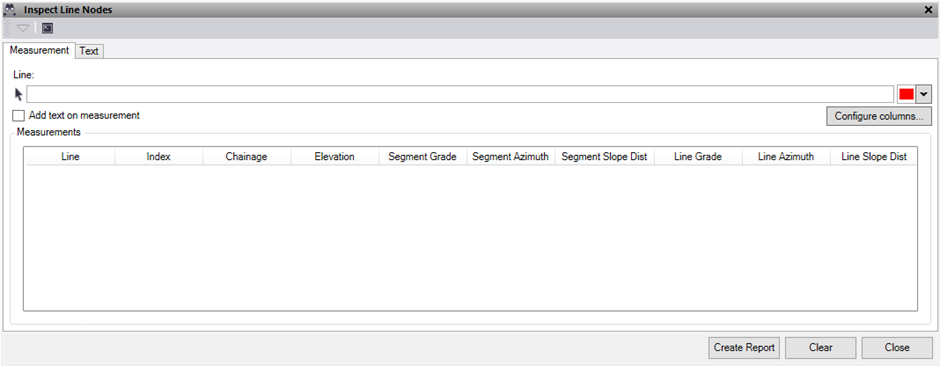
Task: Click the Segment Azimuth column header
Action: [x=511, y=157]
